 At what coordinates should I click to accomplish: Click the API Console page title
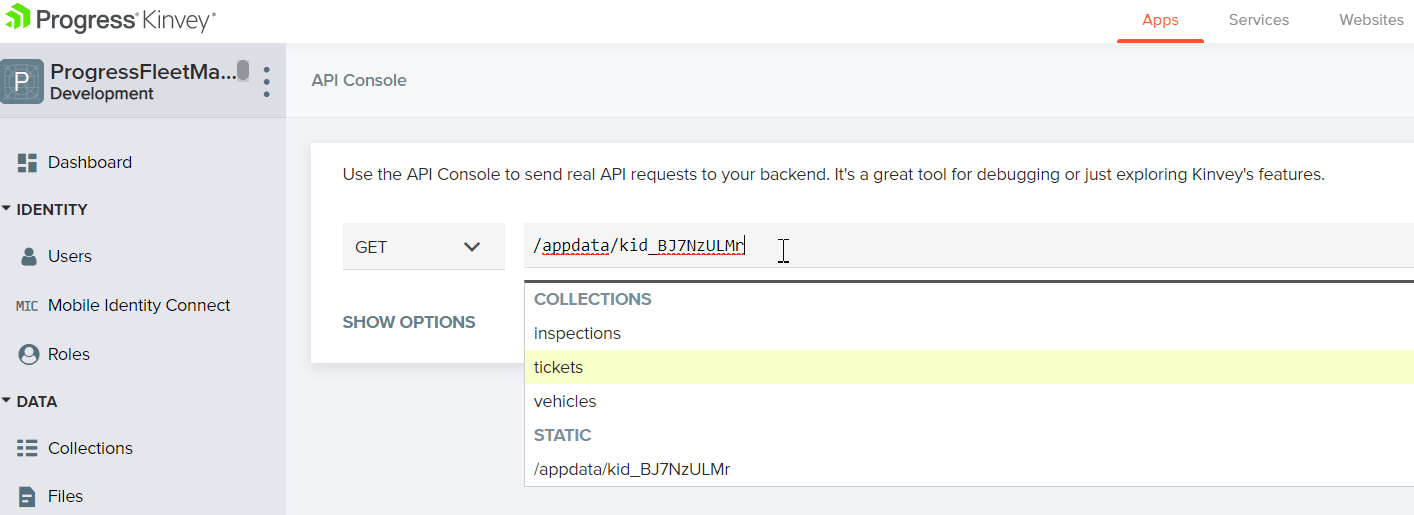tap(359, 80)
